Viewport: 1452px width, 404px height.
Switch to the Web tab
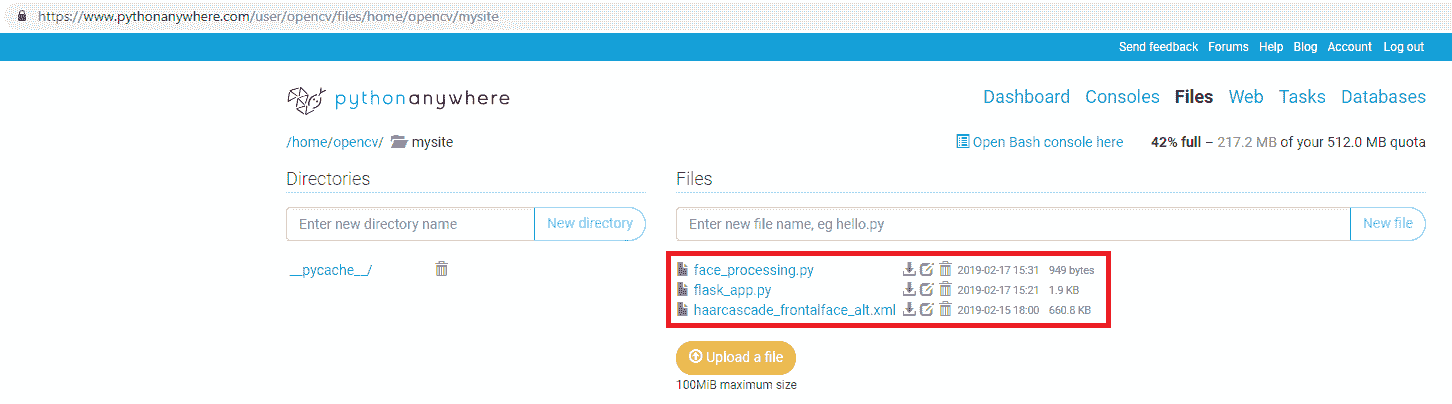coord(1246,97)
